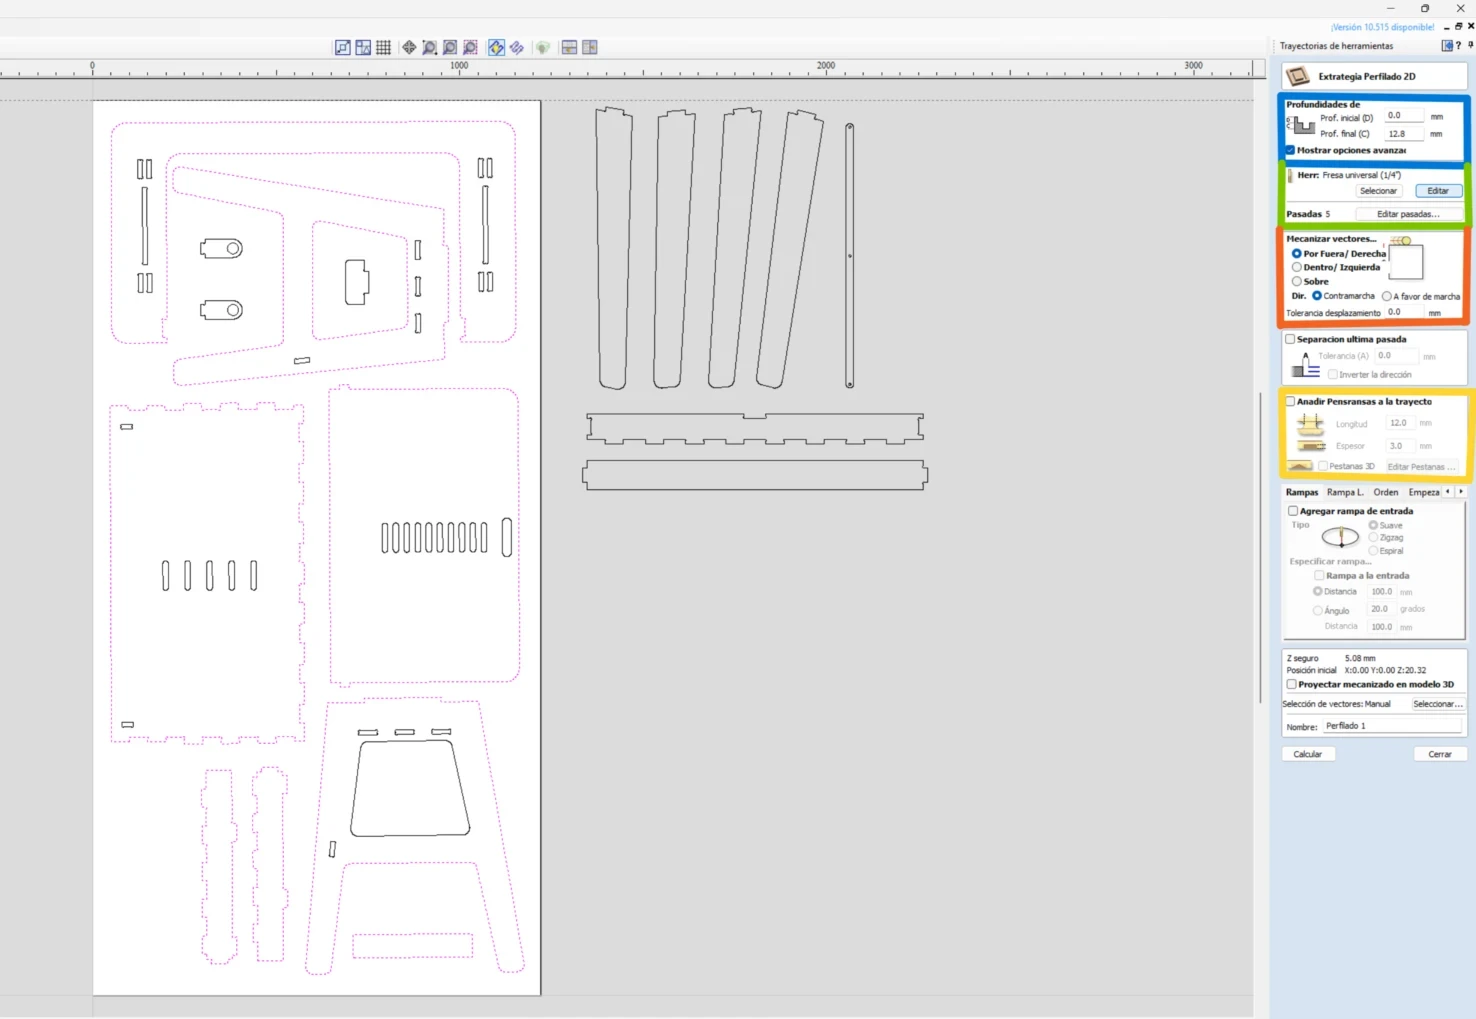
Task: Click the Prof. inicial (D) input field
Action: coord(1403,116)
